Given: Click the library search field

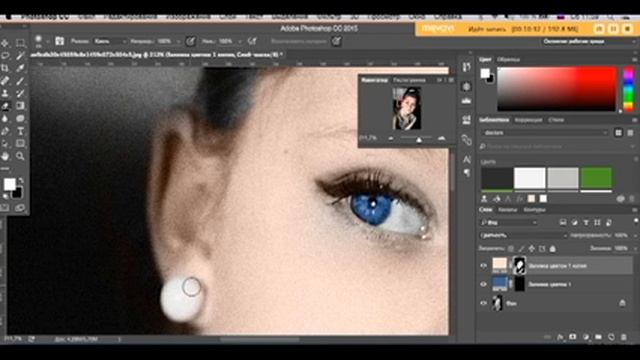Looking at the screenshot, I should click(x=558, y=146).
